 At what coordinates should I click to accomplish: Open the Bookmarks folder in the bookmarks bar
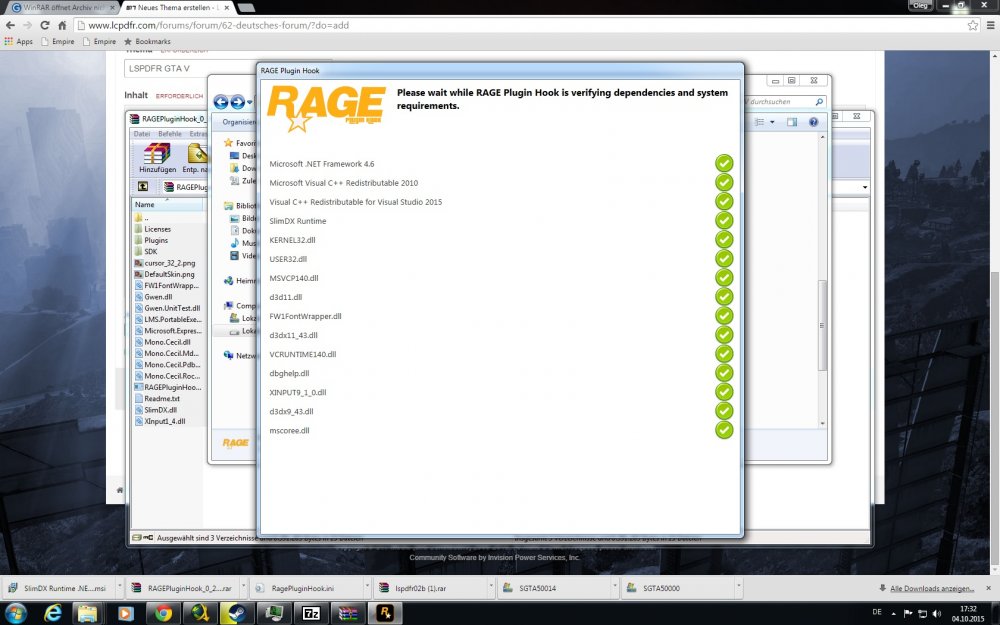147,41
